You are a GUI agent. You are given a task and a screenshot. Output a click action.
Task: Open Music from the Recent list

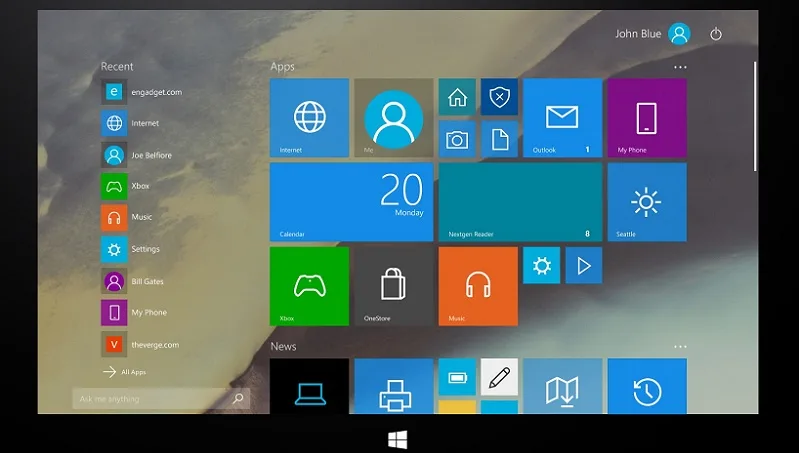point(127,217)
